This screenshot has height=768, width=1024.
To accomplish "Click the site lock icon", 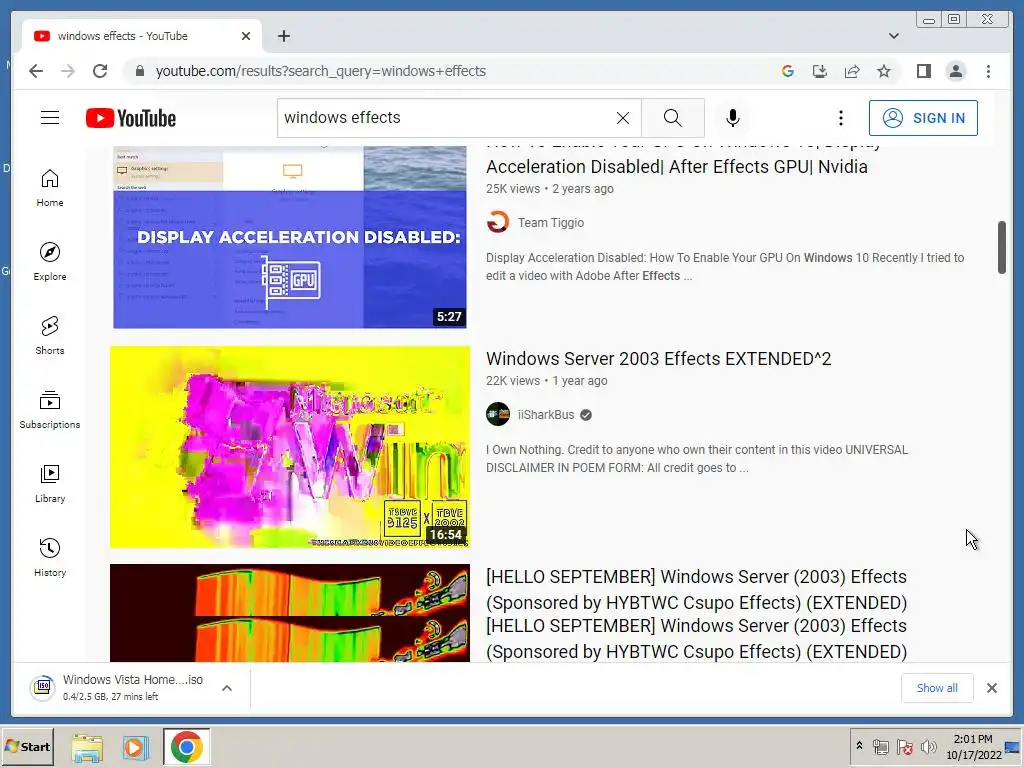I will (139, 71).
